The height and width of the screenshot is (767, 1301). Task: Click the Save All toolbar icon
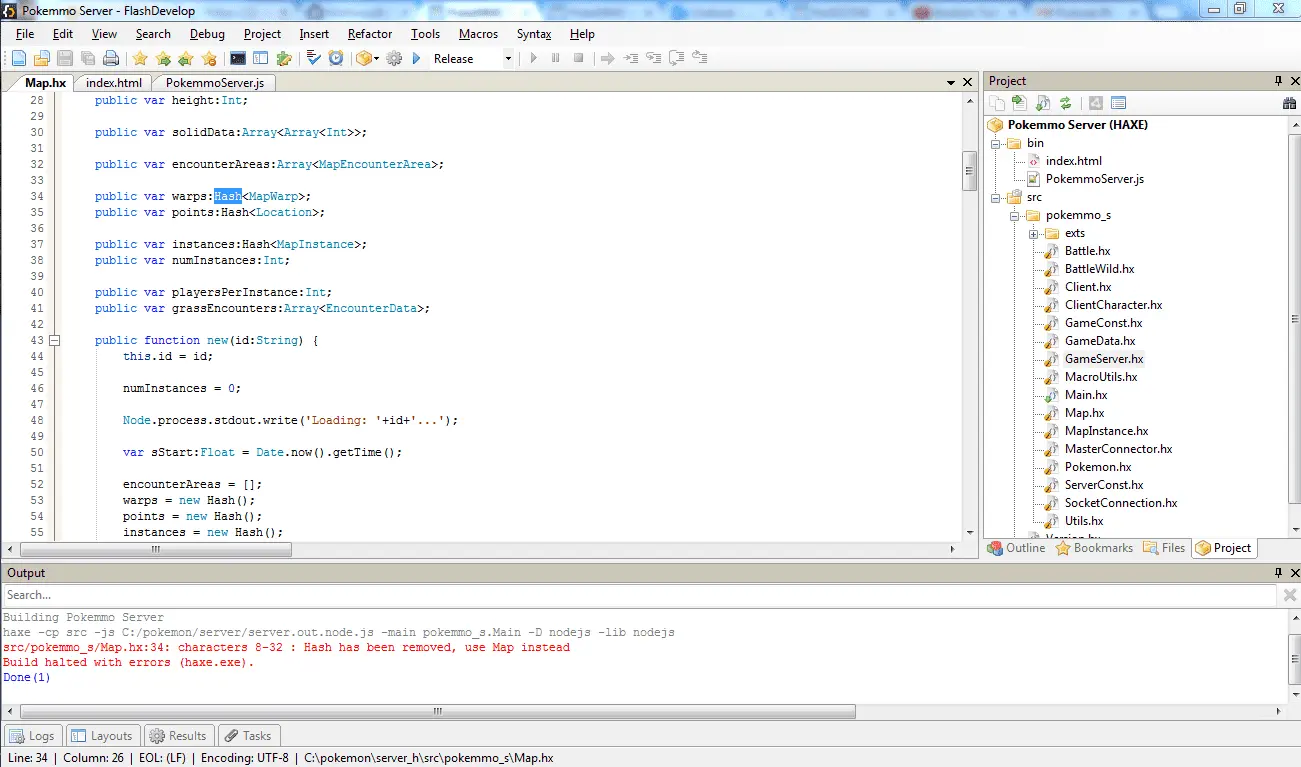(88, 59)
